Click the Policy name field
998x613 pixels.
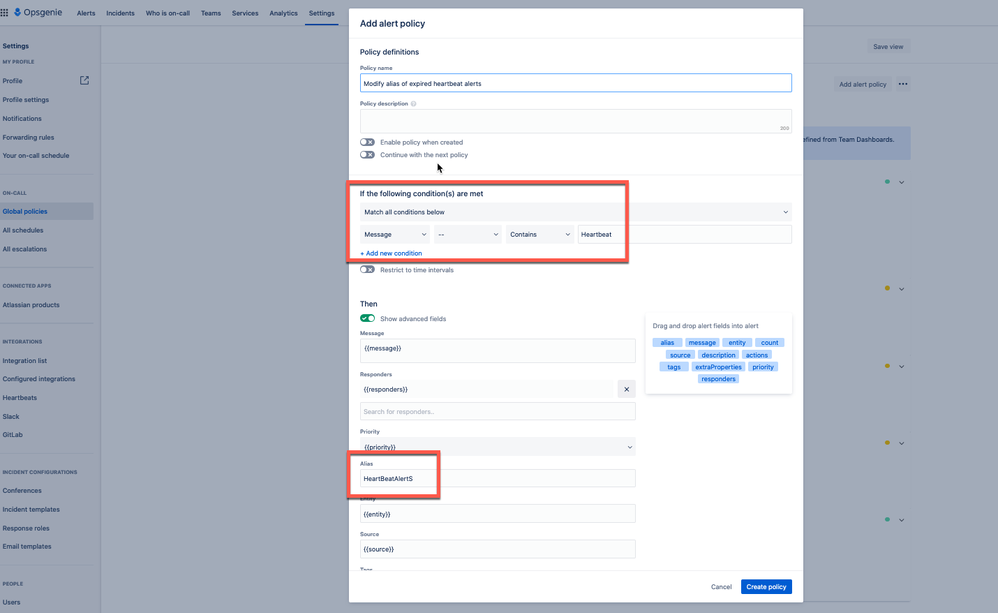575,83
